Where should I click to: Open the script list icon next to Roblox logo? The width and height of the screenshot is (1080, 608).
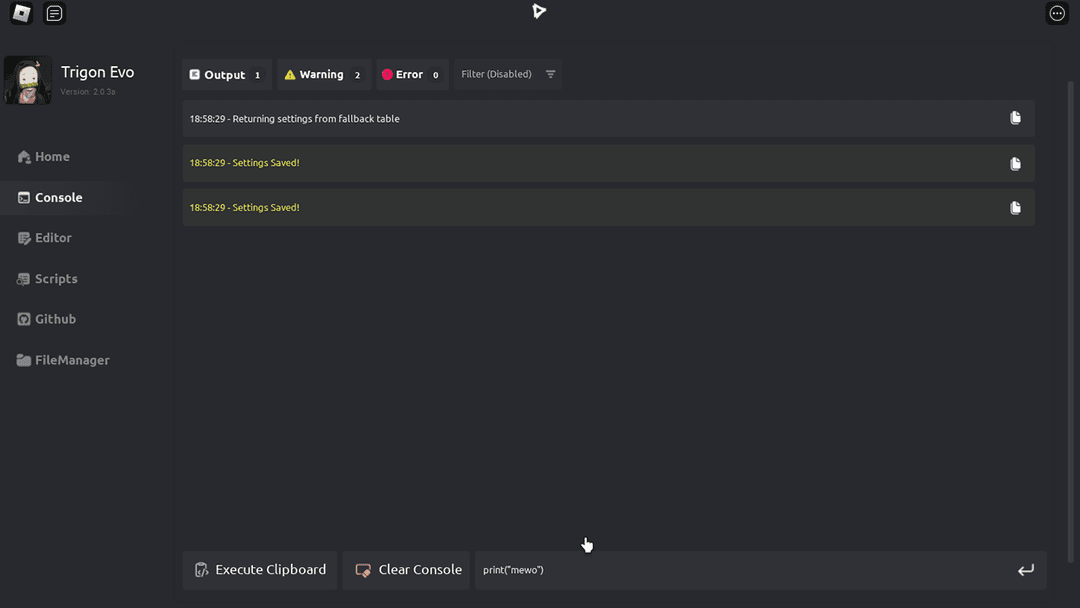click(x=54, y=13)
